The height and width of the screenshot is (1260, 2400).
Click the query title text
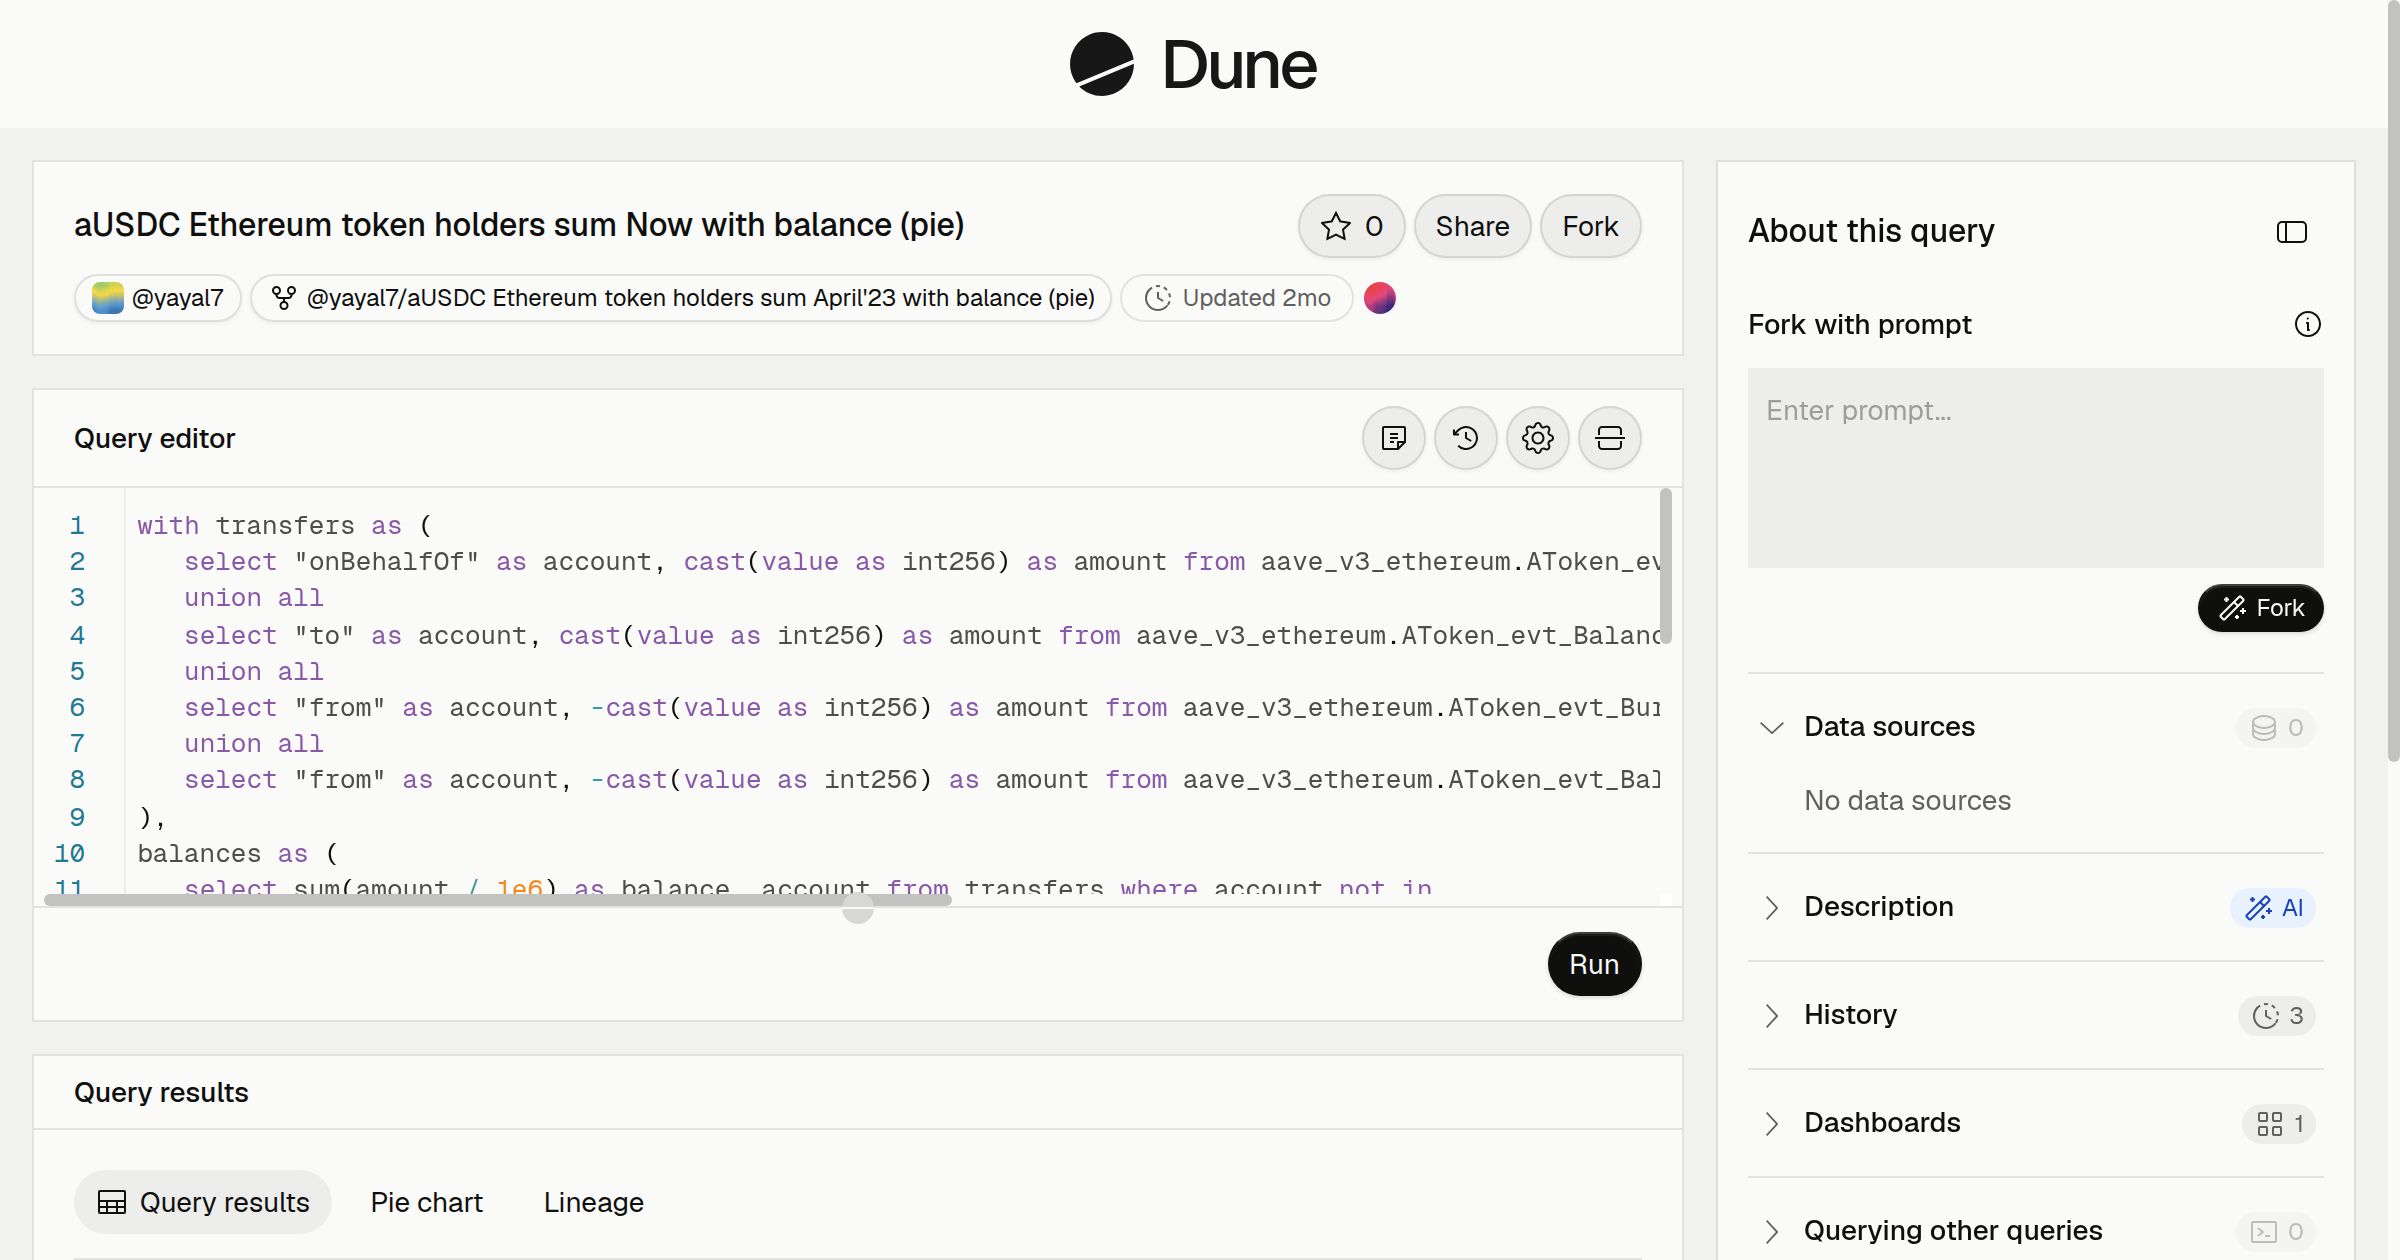click(519, 225)
